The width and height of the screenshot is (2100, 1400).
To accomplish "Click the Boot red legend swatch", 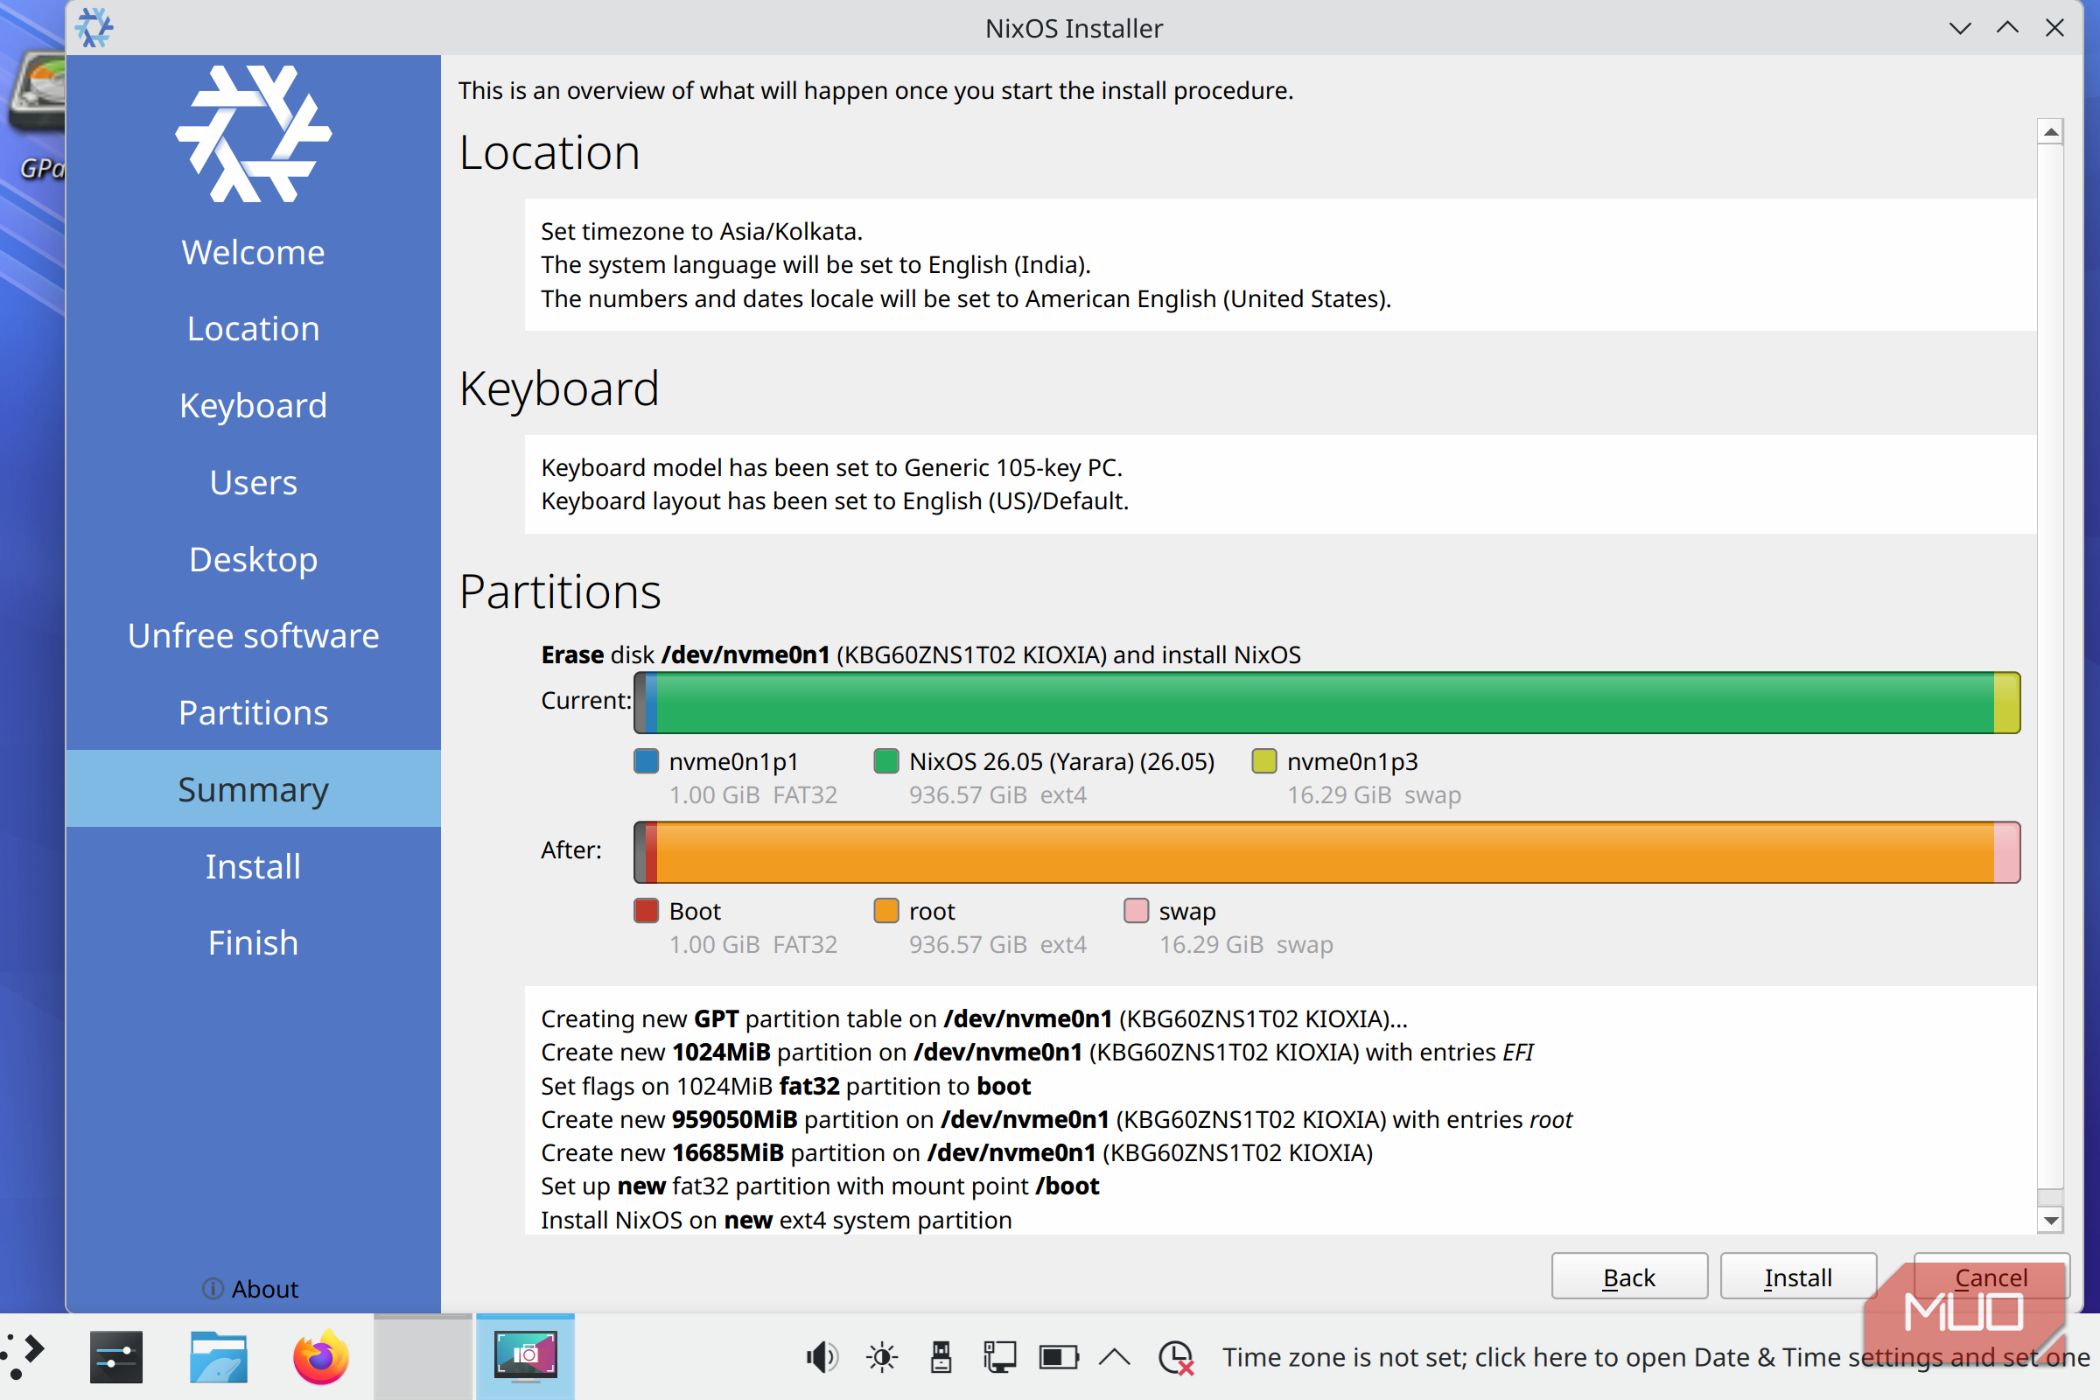I will click(646, 911).
